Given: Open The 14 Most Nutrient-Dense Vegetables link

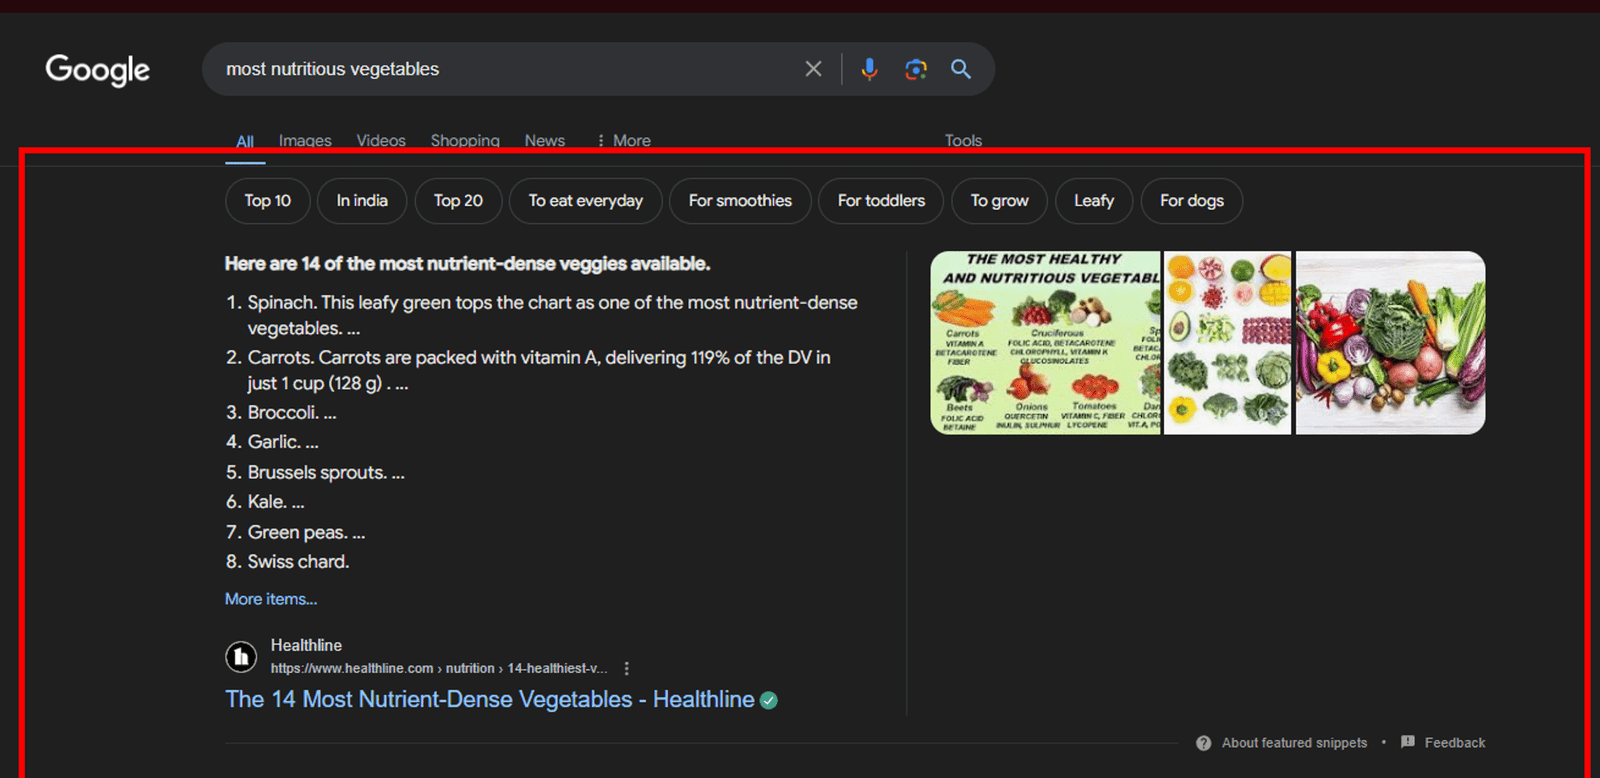Looking at the screenshot, I should coord(490,699).
